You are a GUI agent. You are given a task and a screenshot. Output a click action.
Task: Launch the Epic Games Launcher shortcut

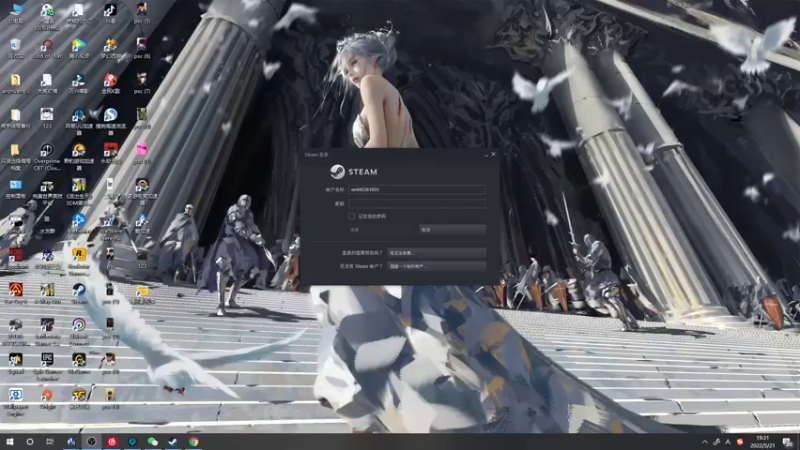tap(47, 366)
